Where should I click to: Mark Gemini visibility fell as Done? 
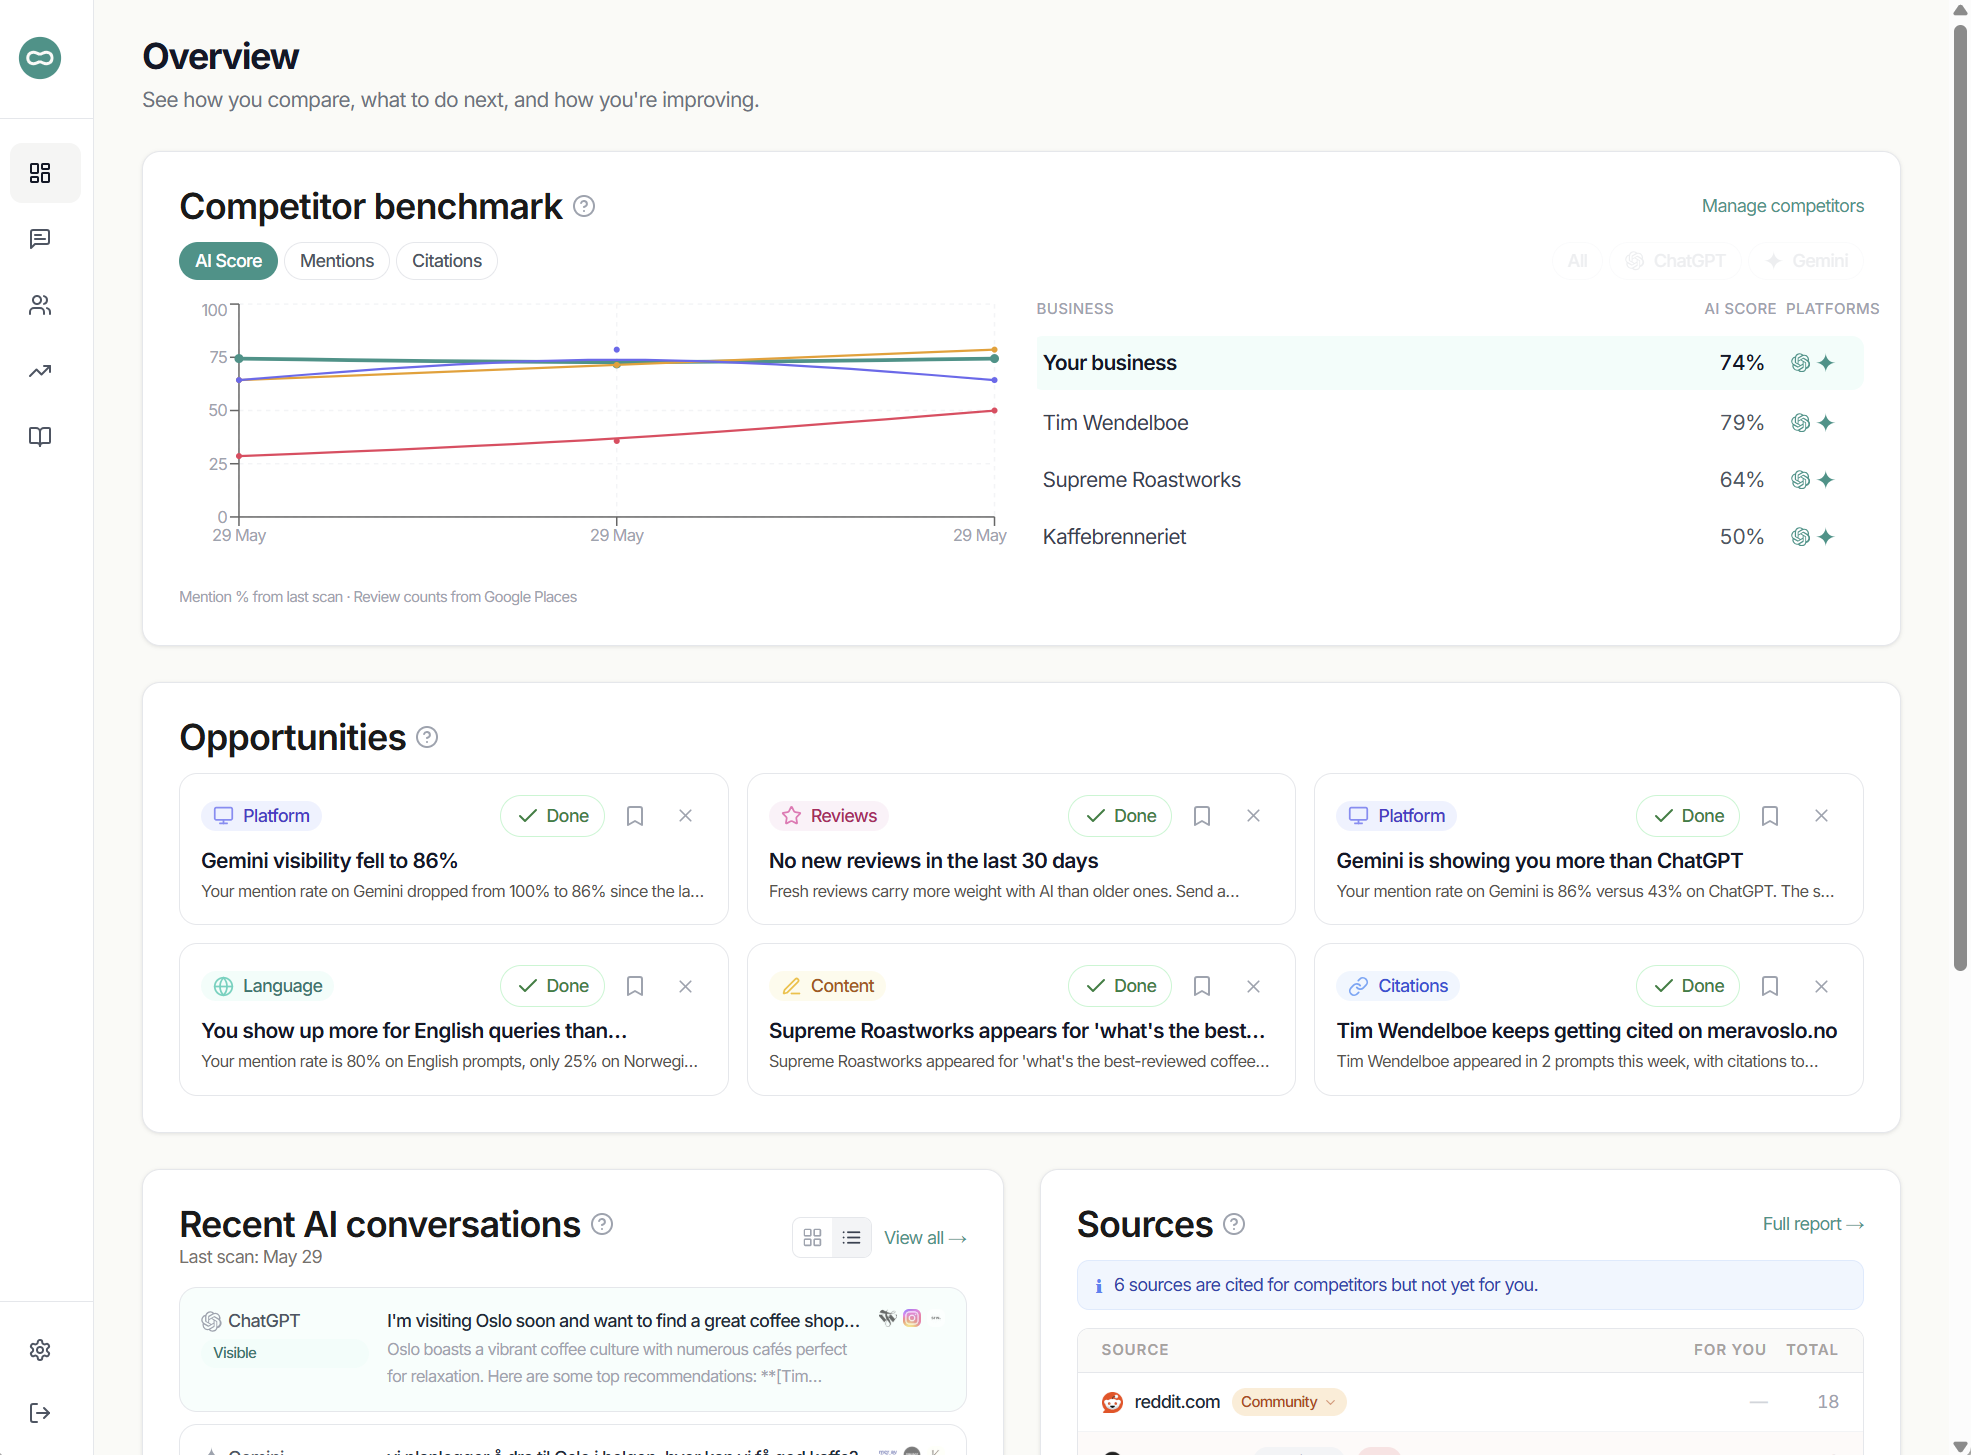[553, 816]
